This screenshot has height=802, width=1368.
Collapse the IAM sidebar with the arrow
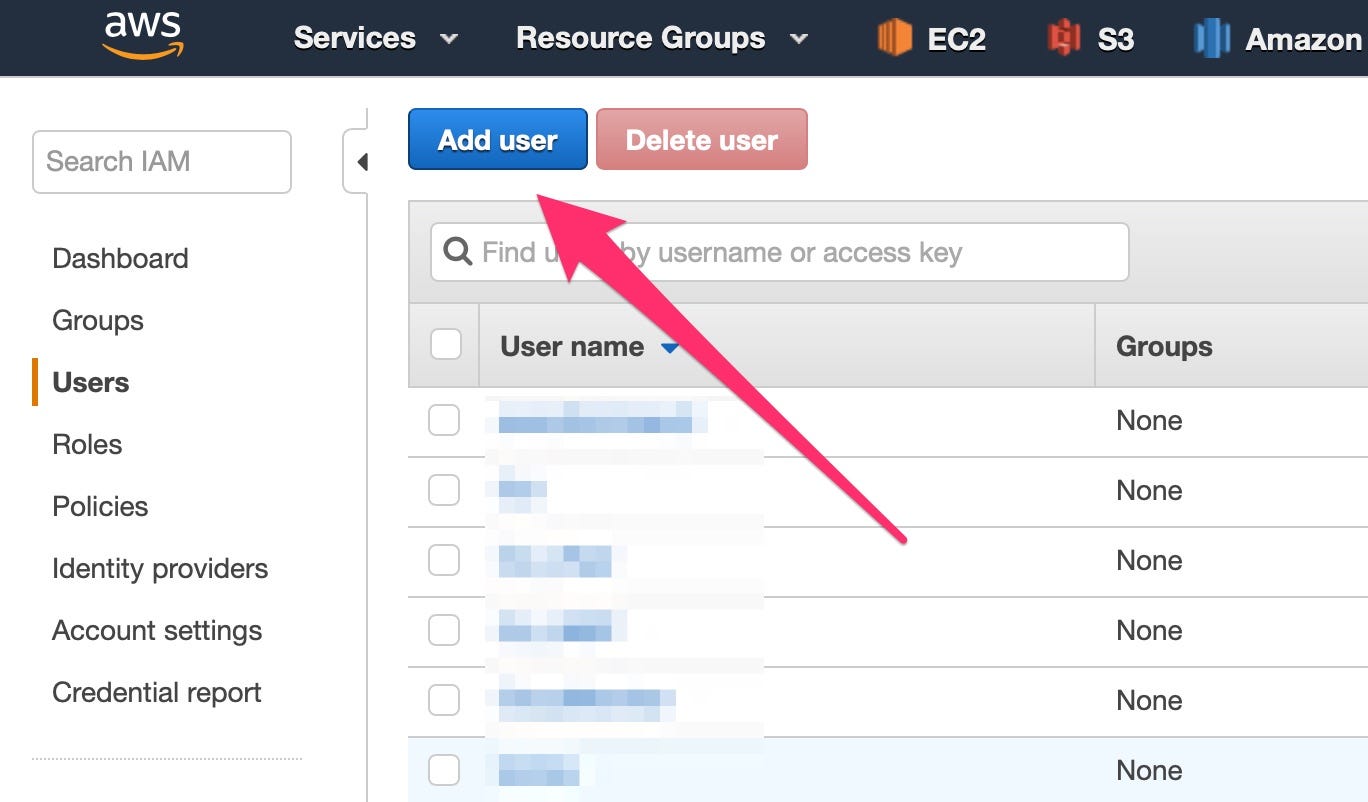(x=361, y=161)
